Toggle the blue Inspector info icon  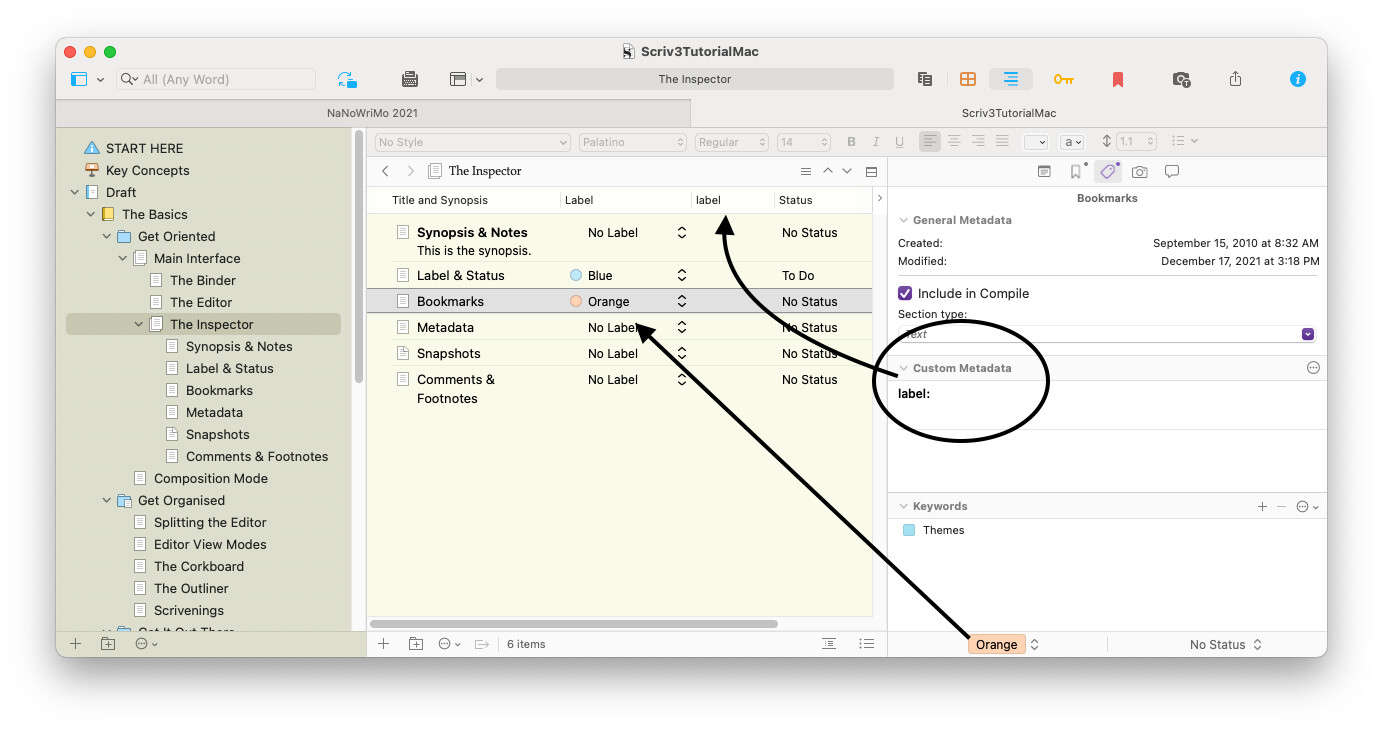[1298, 79]
